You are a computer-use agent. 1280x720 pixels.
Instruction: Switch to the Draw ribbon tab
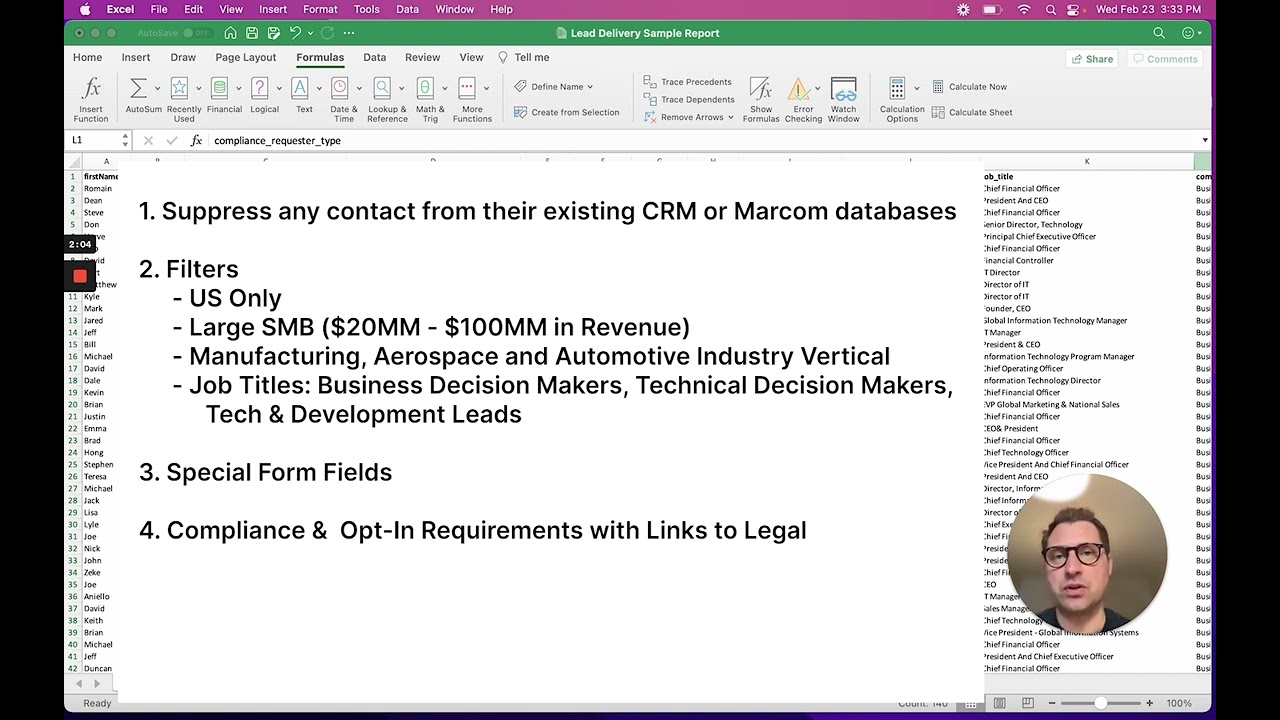[183, 57]
